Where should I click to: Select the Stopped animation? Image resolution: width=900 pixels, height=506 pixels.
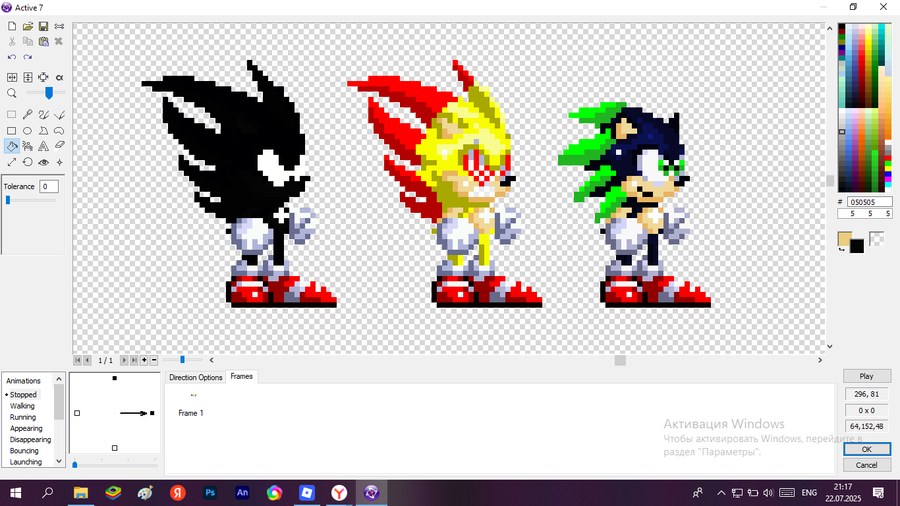(23, 395)
